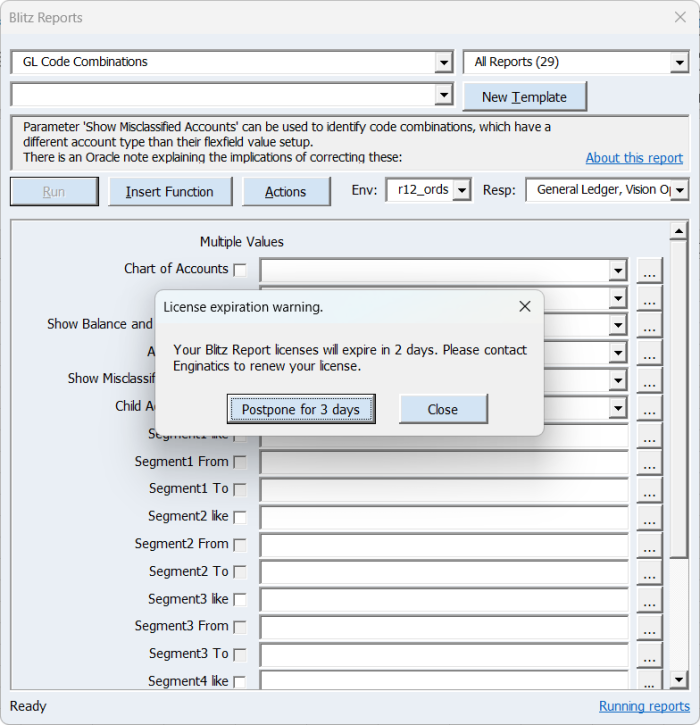Toggle Segment3 To checkbox
The height and width of the screenshot is (725, 700).
pyautogui.click(x=240, y=655)
